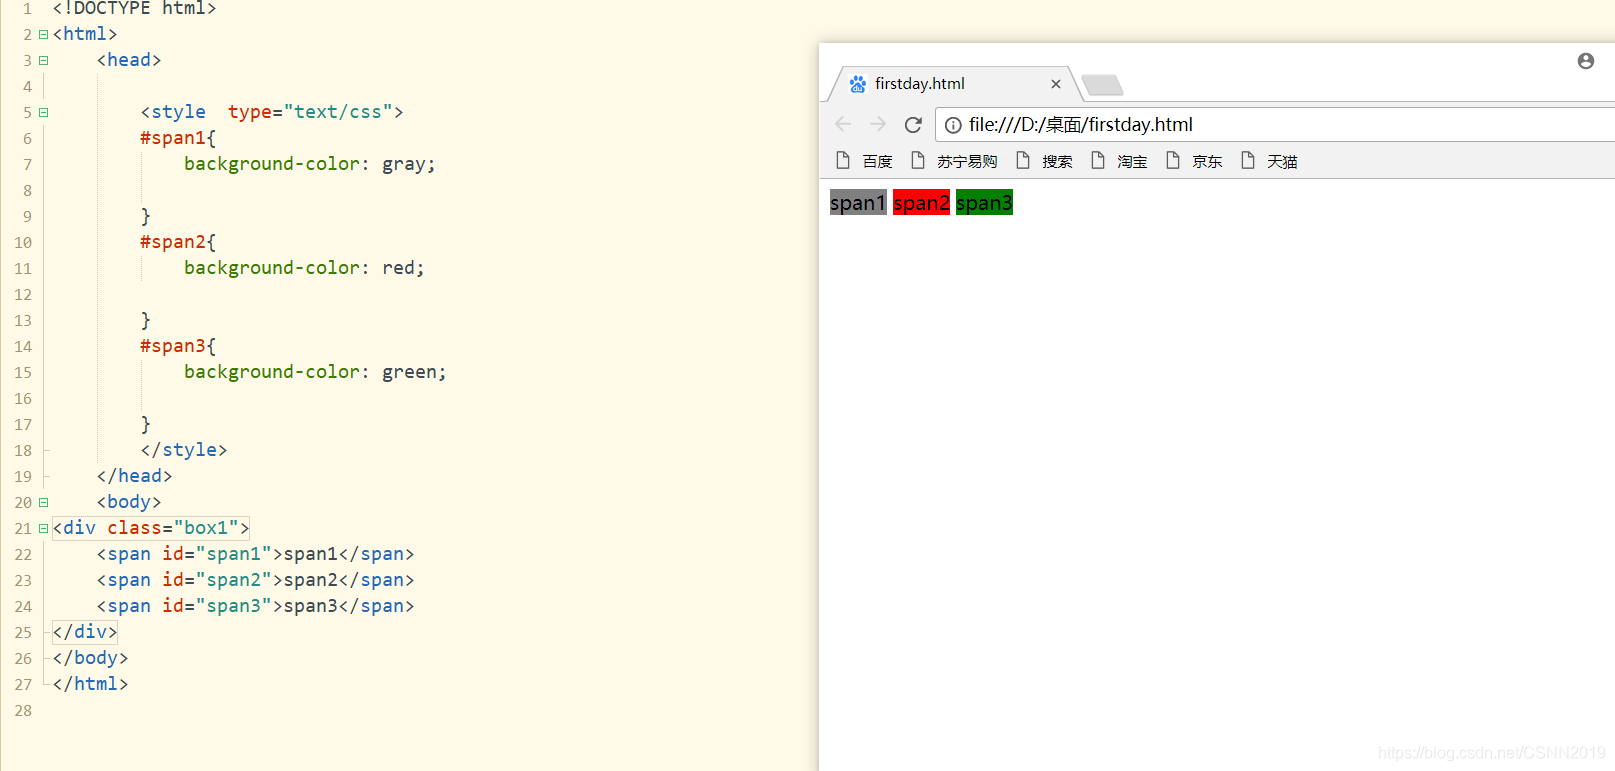This screenshot has height=771, width=1615.
Task: Click the <!DOCTYPE html> line
Action: point(134,9)
